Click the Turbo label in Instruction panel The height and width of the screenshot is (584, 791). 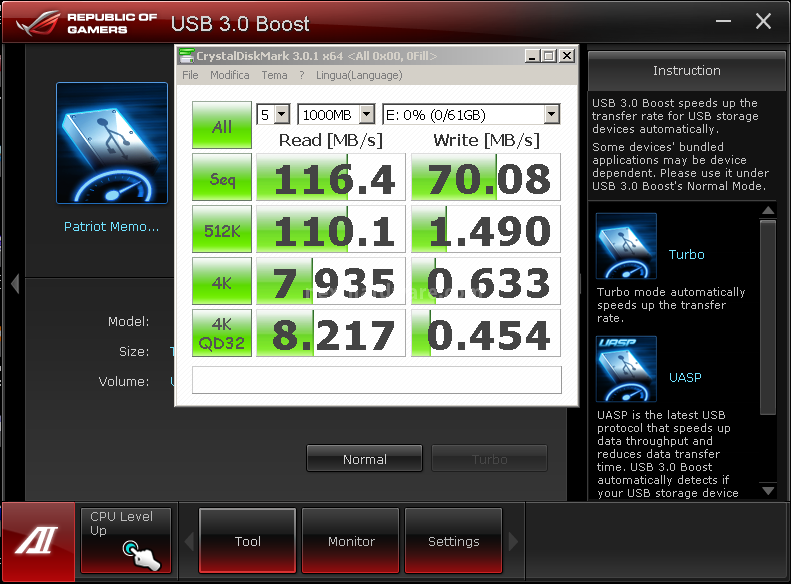point(687,254)
